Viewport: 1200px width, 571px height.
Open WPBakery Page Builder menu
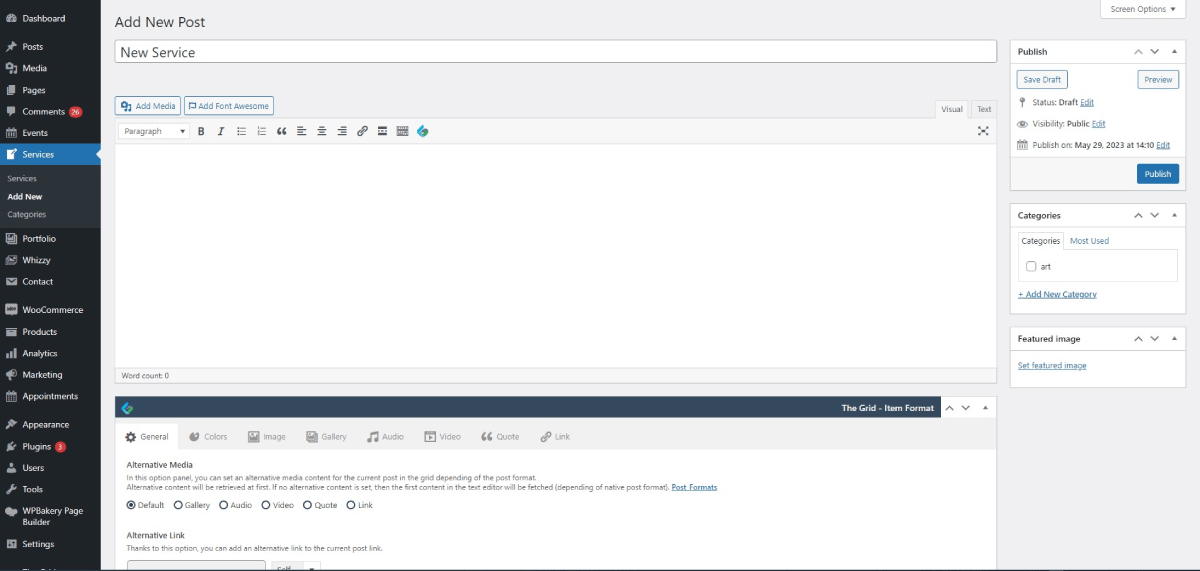(50, 516)
